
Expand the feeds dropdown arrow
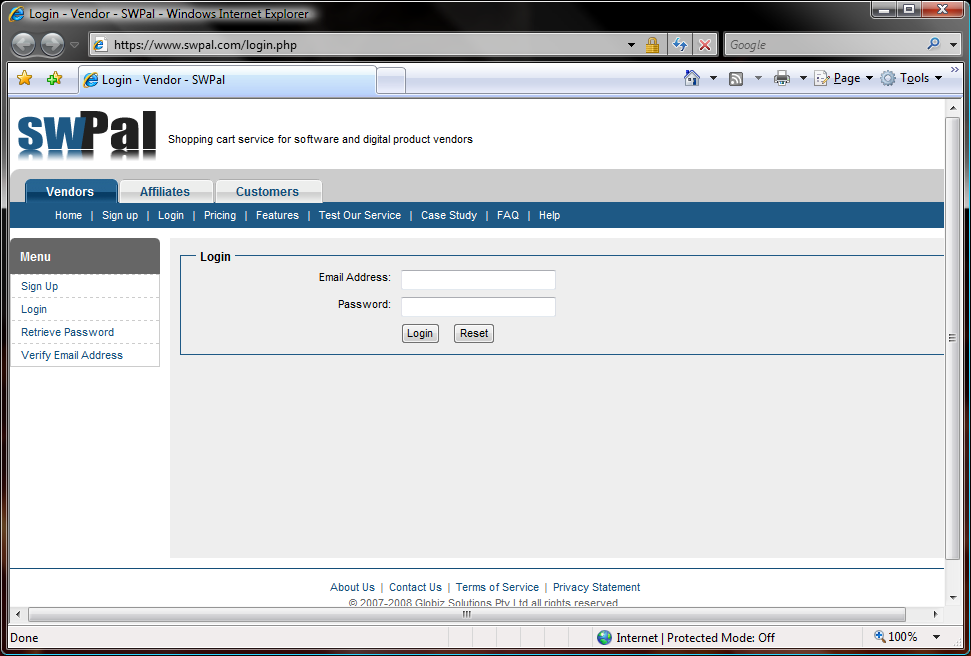coord(758,78)
